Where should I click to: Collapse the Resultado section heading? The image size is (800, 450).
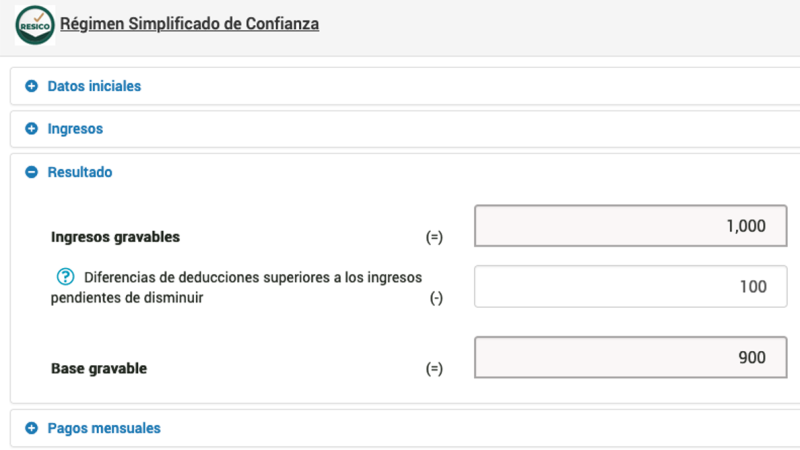[x=80, y=172]
